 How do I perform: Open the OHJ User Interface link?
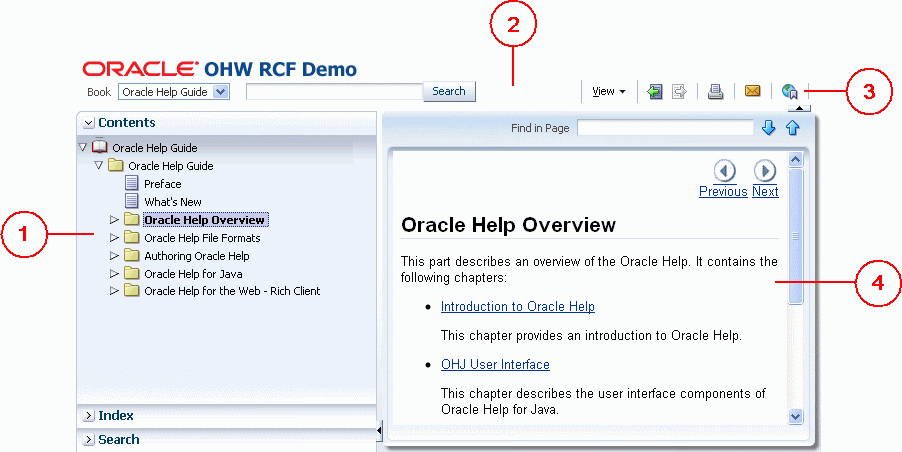point(495,365)
